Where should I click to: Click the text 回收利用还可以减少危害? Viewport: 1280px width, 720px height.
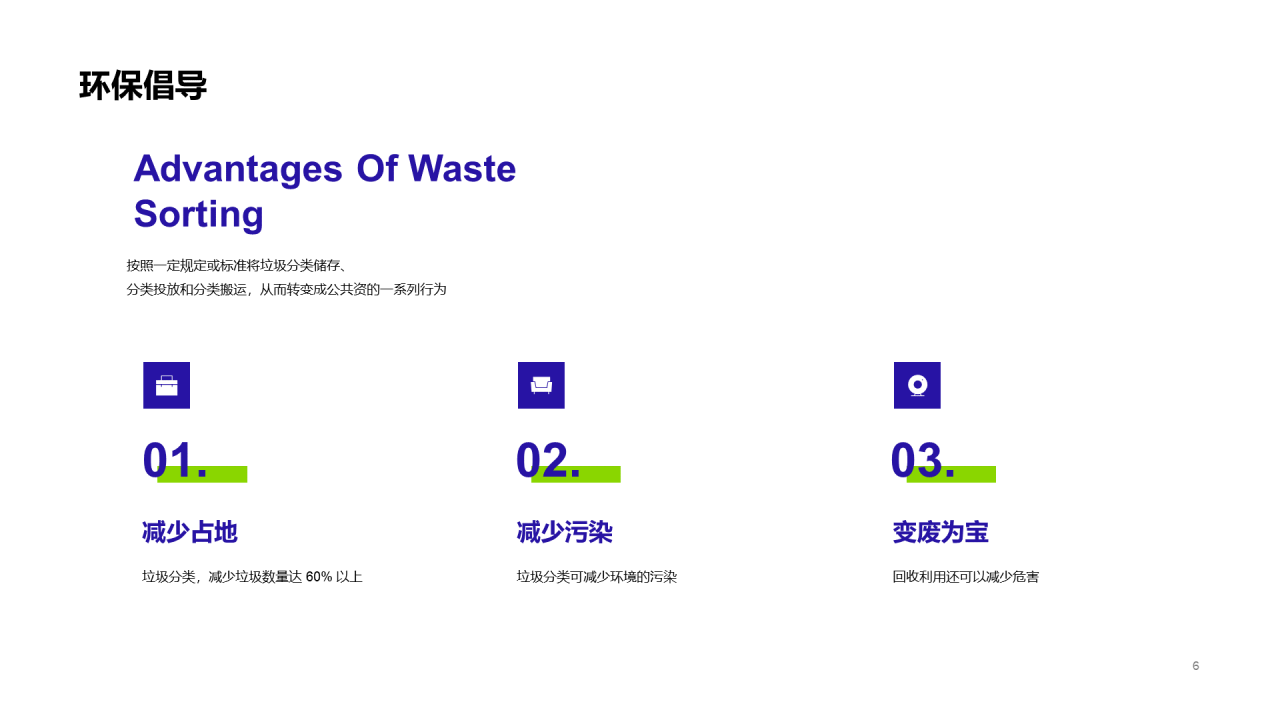(x=966, y=577)
